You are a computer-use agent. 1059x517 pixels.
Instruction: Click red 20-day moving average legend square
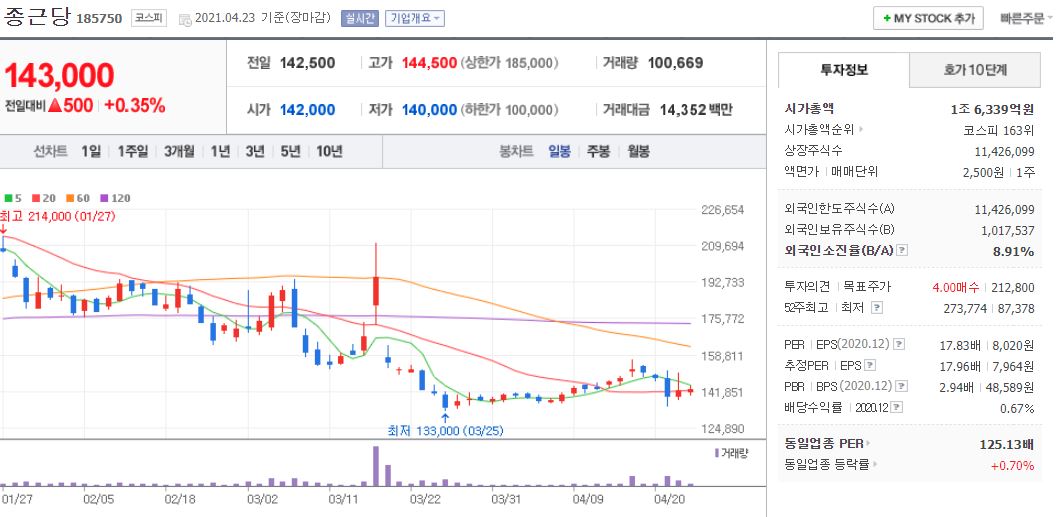34,198
